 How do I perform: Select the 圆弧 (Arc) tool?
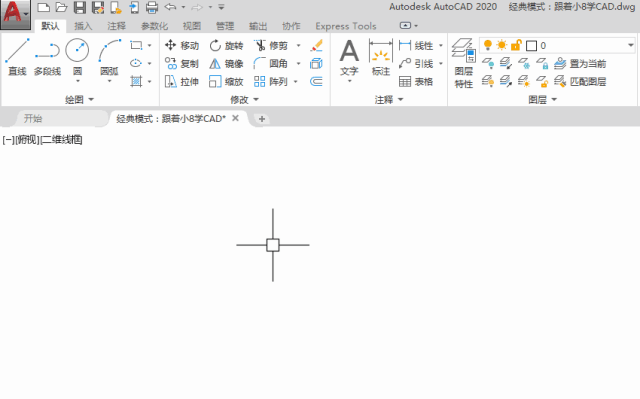point(109,59)
